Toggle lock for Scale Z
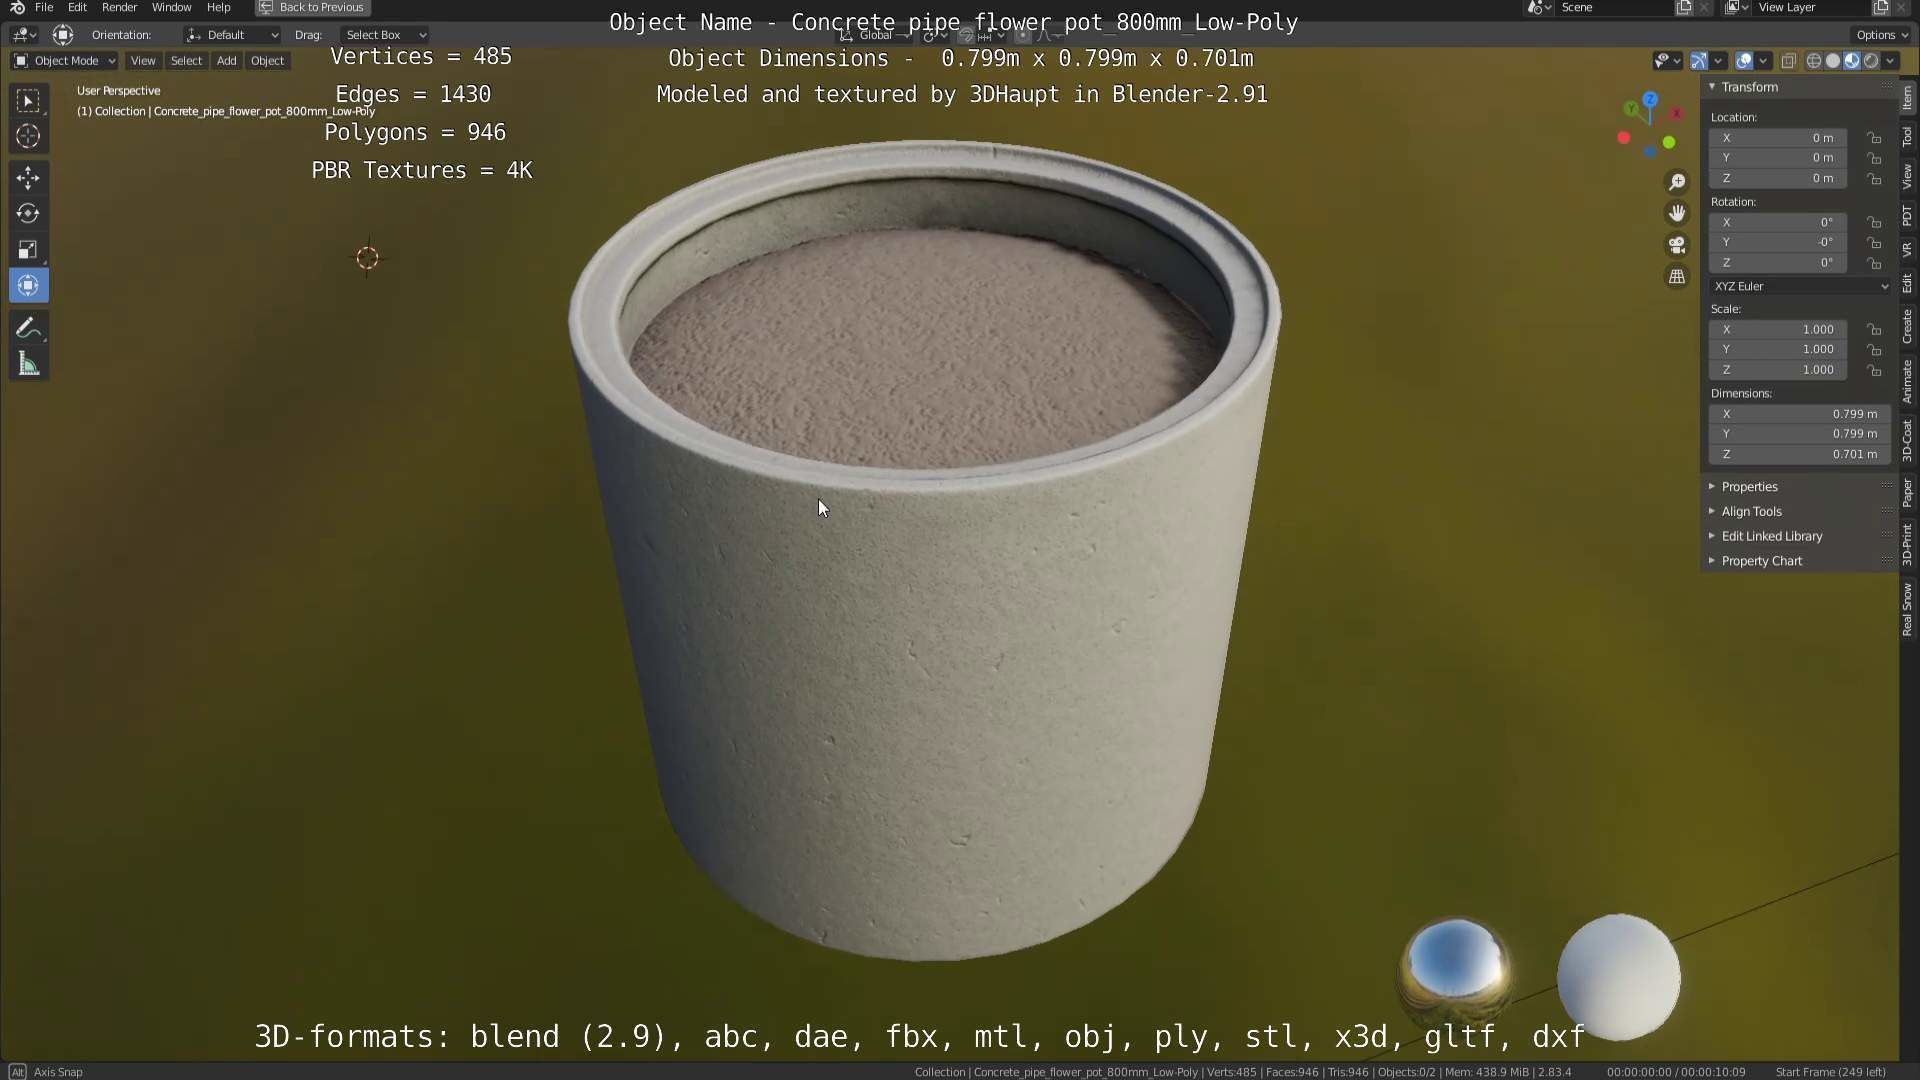This screenshot has height=1080, width=1920. coord(1874,369)
